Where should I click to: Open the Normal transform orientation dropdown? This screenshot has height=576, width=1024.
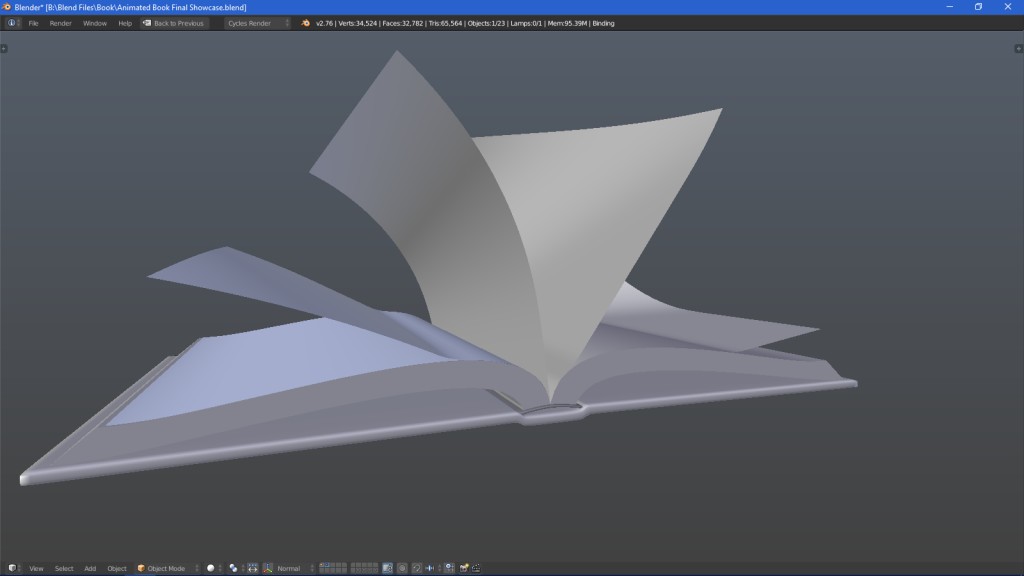(288, 567)
